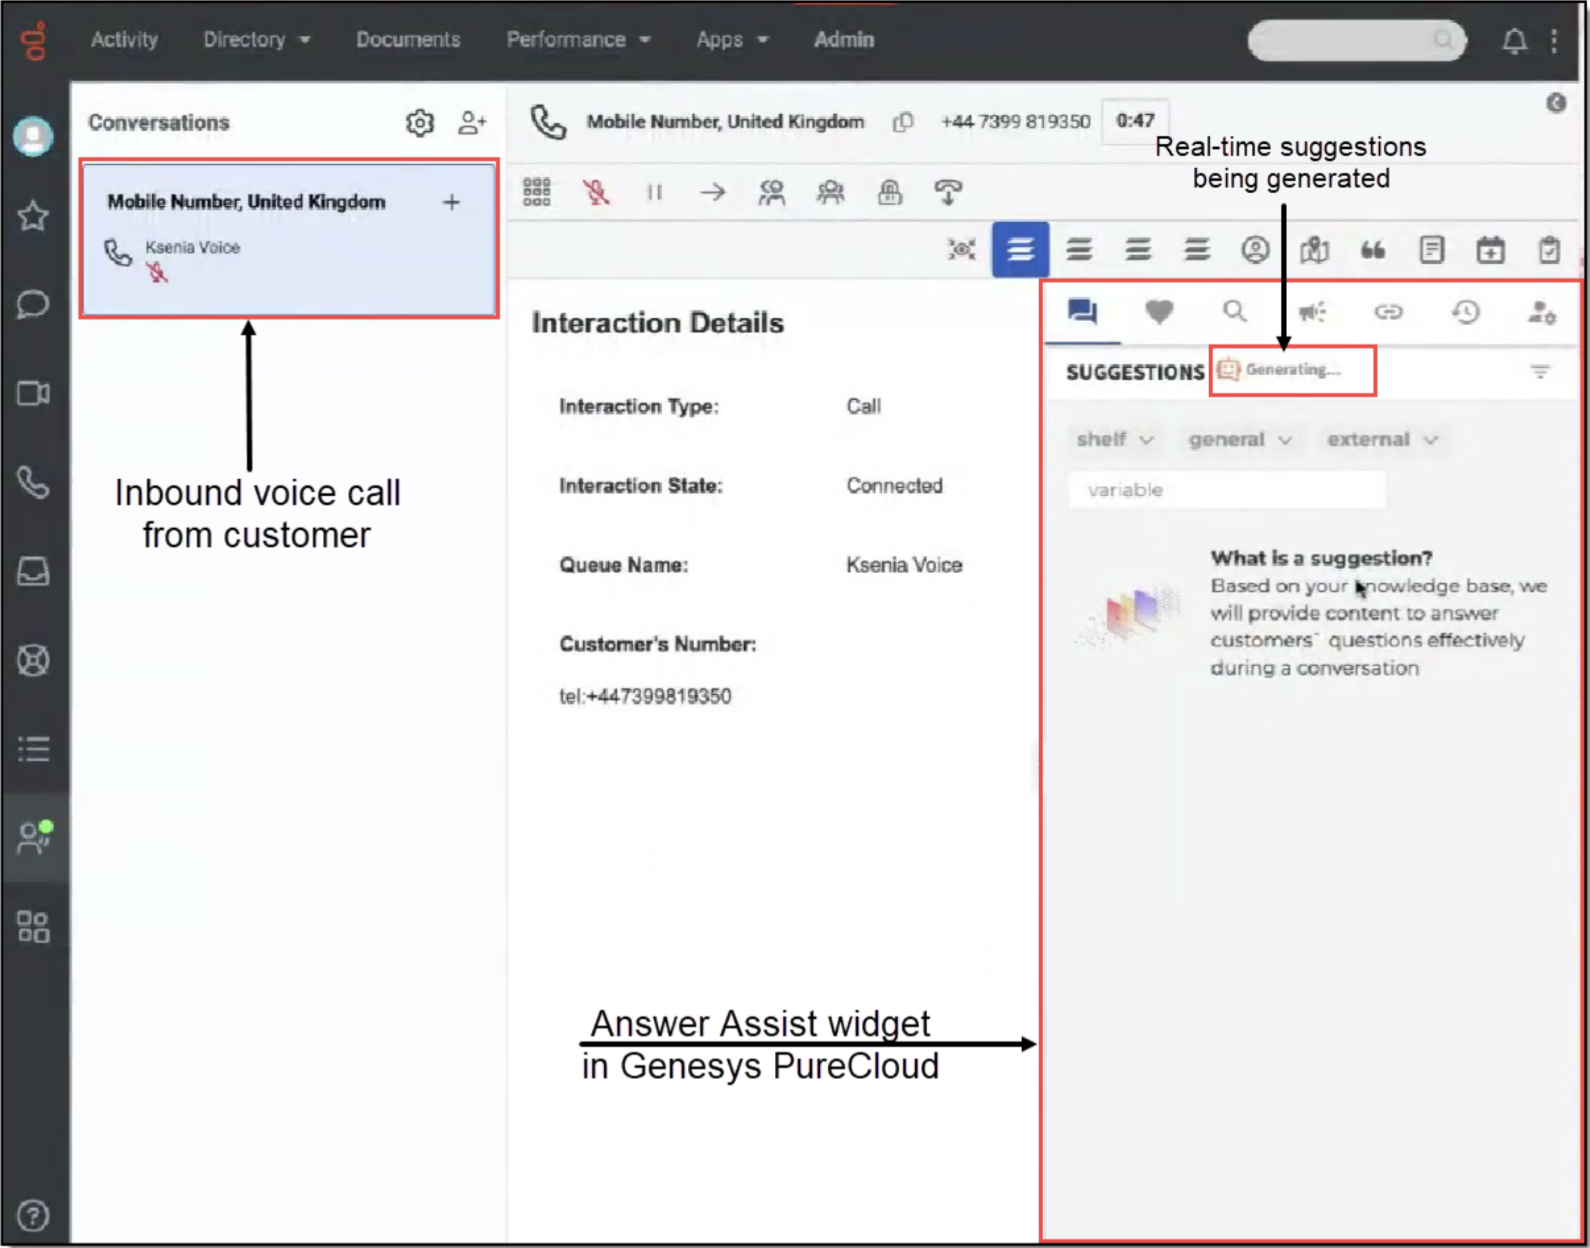Toggle microphone mute on call toolbar
Screen dimensions: 1590x1248
coord(596,192)
